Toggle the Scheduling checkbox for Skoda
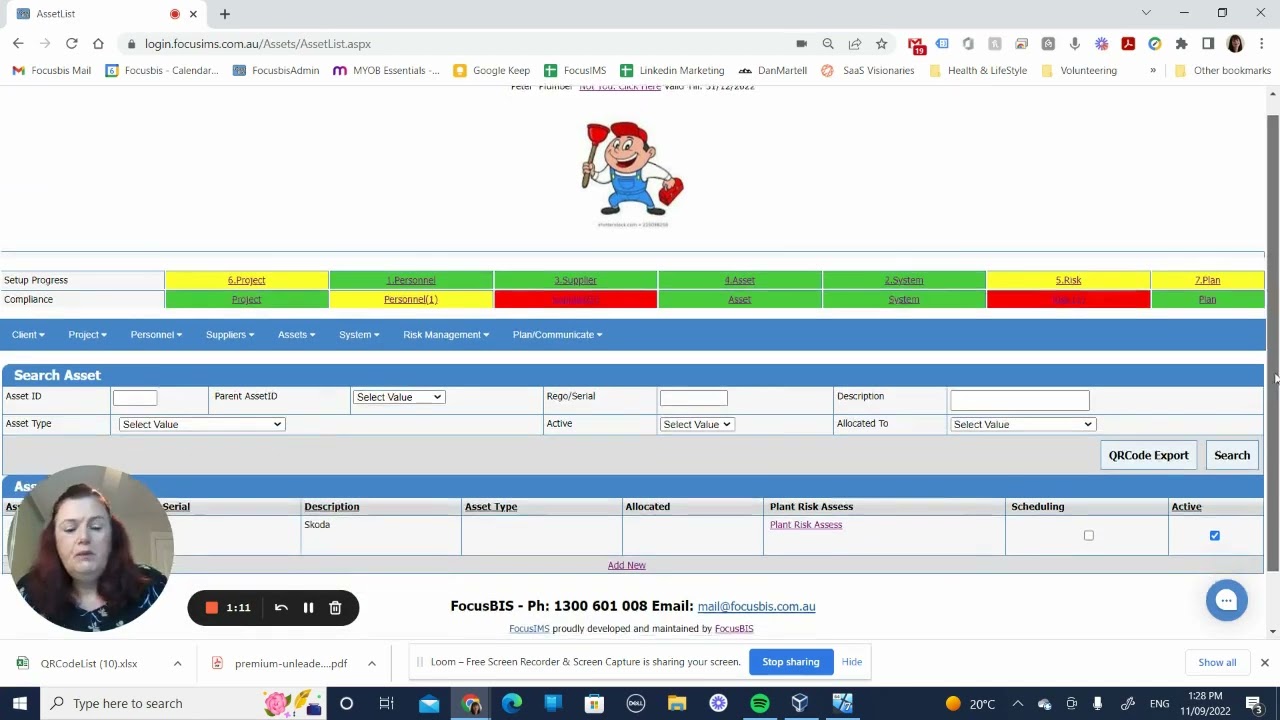The image size is (1280, 720). [1089, 536]
